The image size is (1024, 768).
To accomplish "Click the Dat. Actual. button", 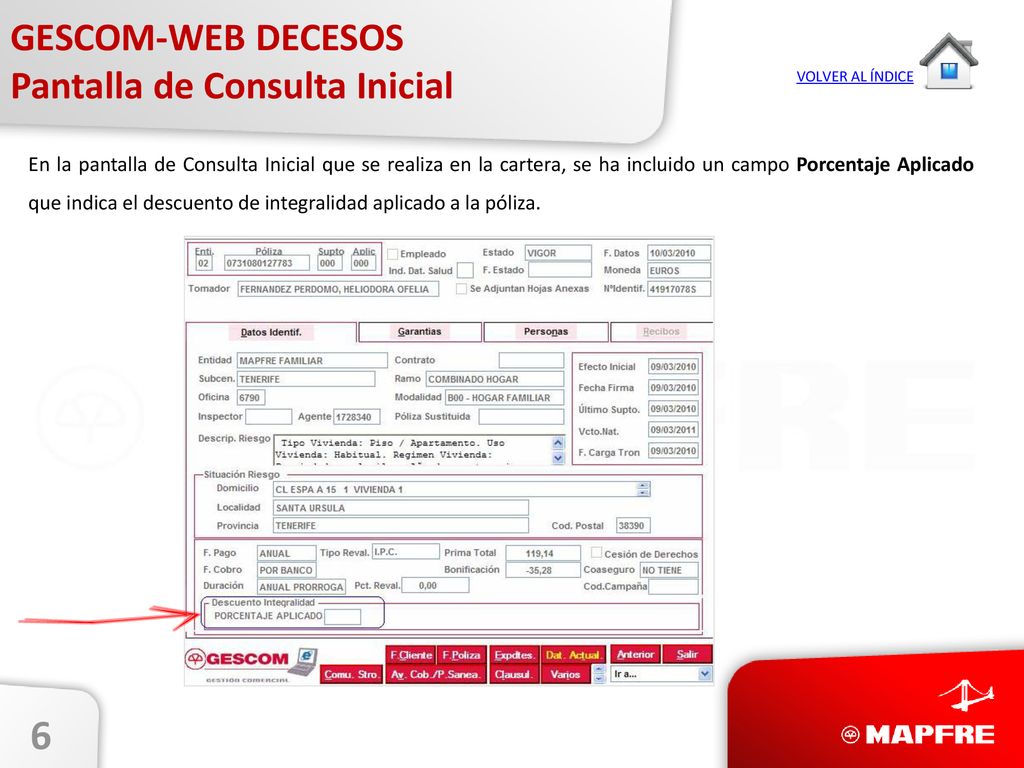I will [573, 654].
